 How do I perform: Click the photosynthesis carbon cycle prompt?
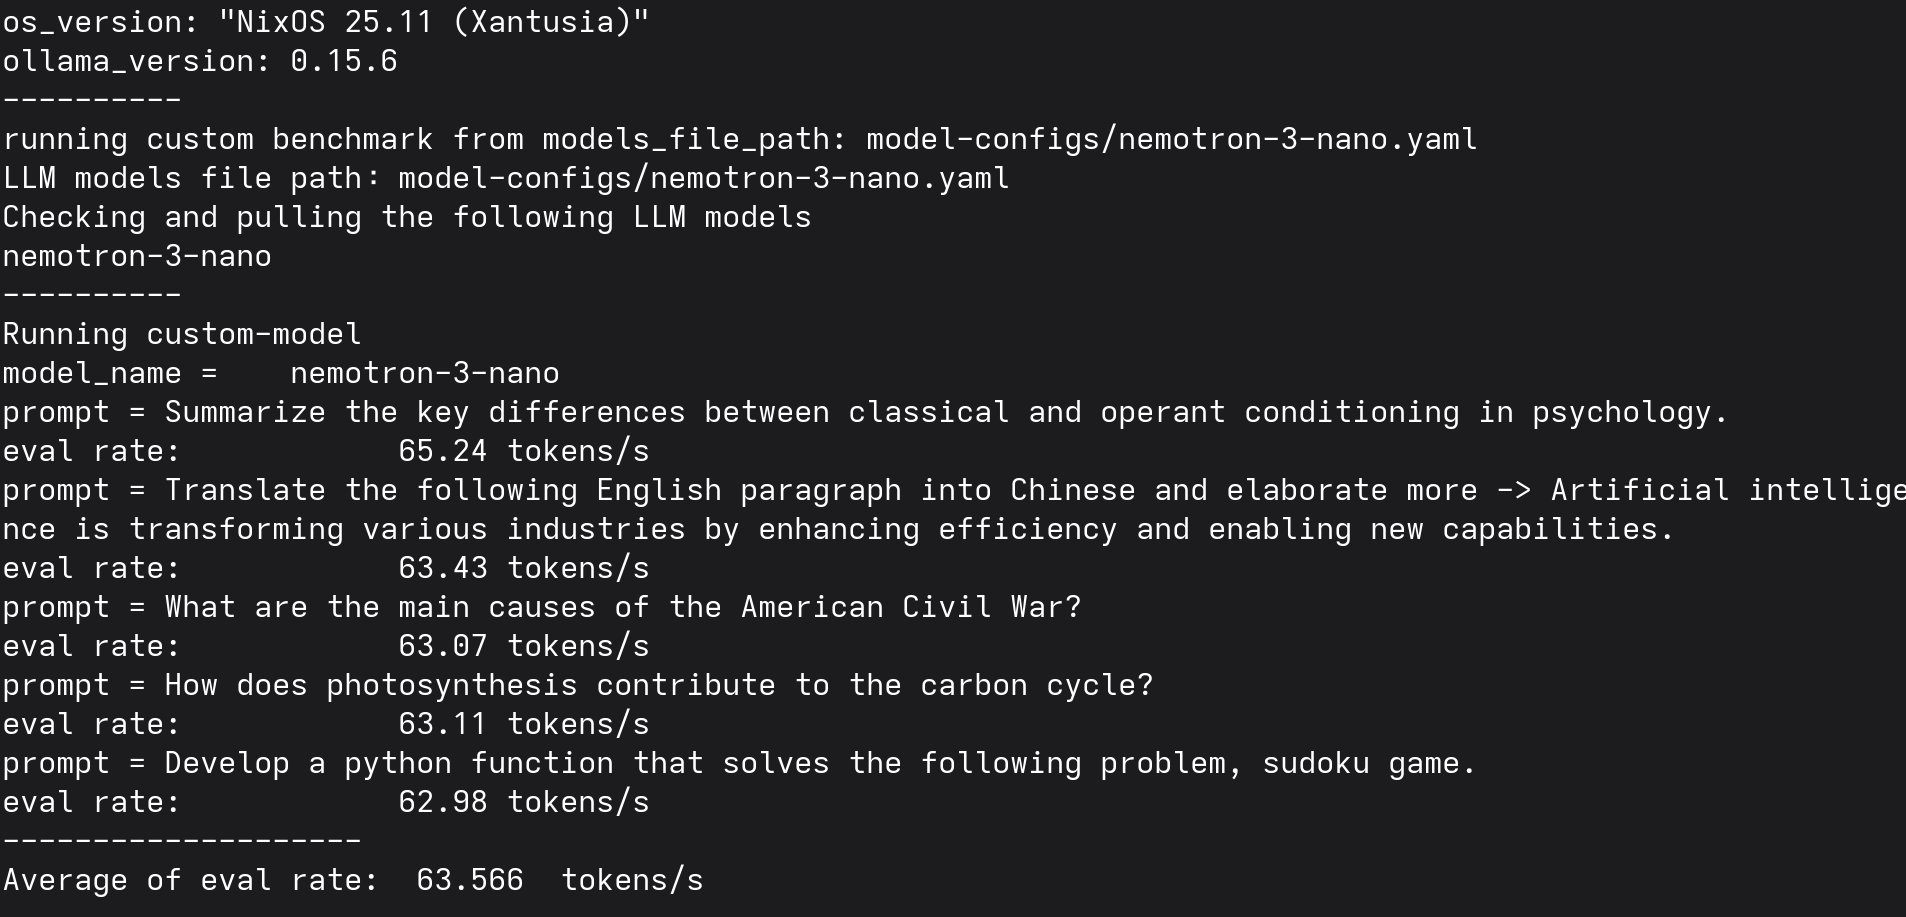[658, 685]
